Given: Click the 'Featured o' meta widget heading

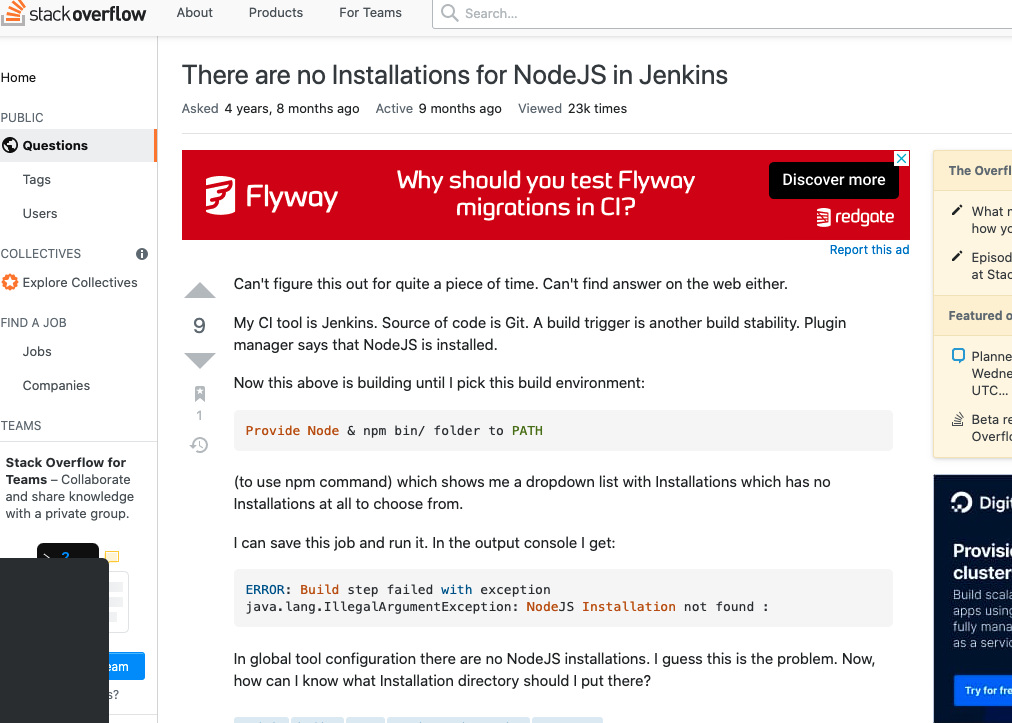Looking at the screenshot, I should click(x=980, y=316).
